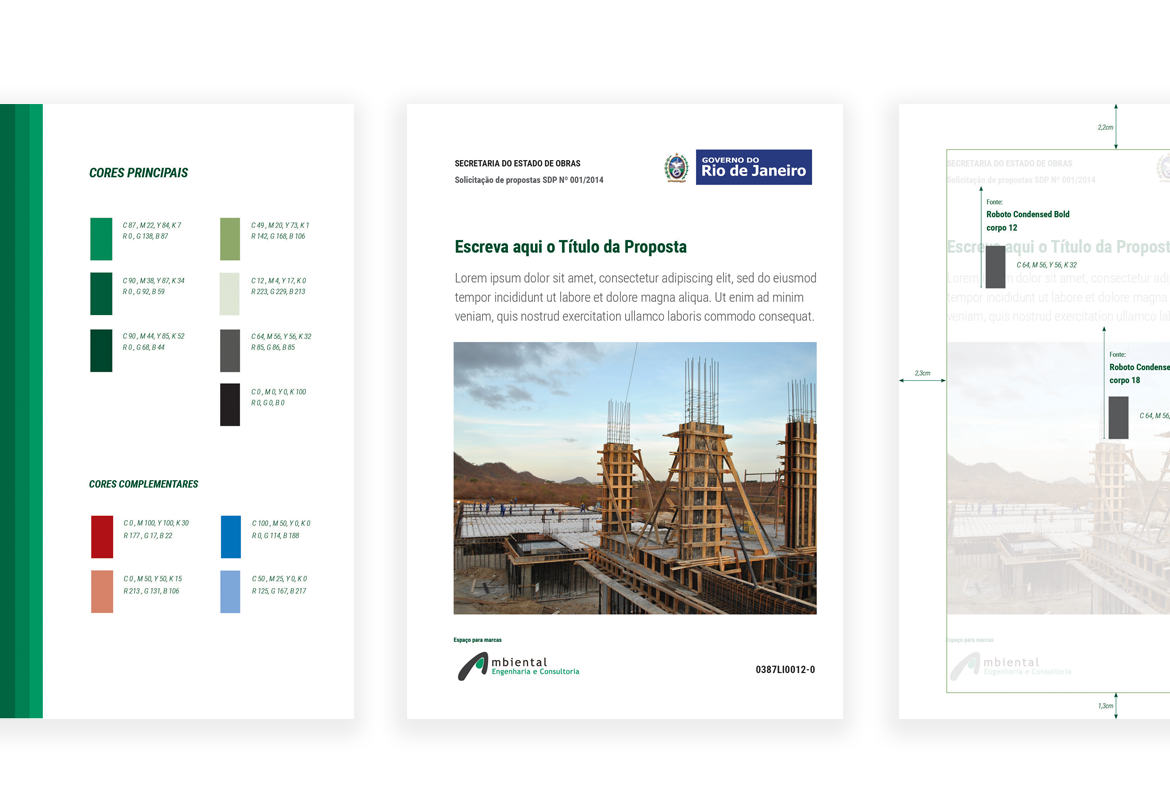Select the bright green R0 G138 B87 swatch
The height and width of the screenshot is (800, 1170).
(x=101, y=239)
